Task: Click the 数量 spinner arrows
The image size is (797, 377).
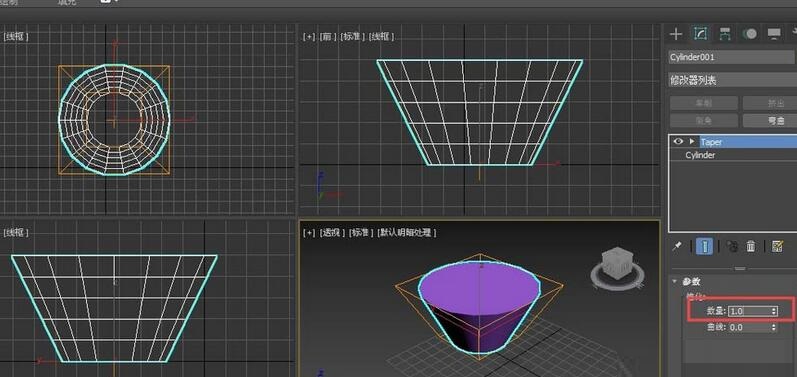Action: click(774, 311)
